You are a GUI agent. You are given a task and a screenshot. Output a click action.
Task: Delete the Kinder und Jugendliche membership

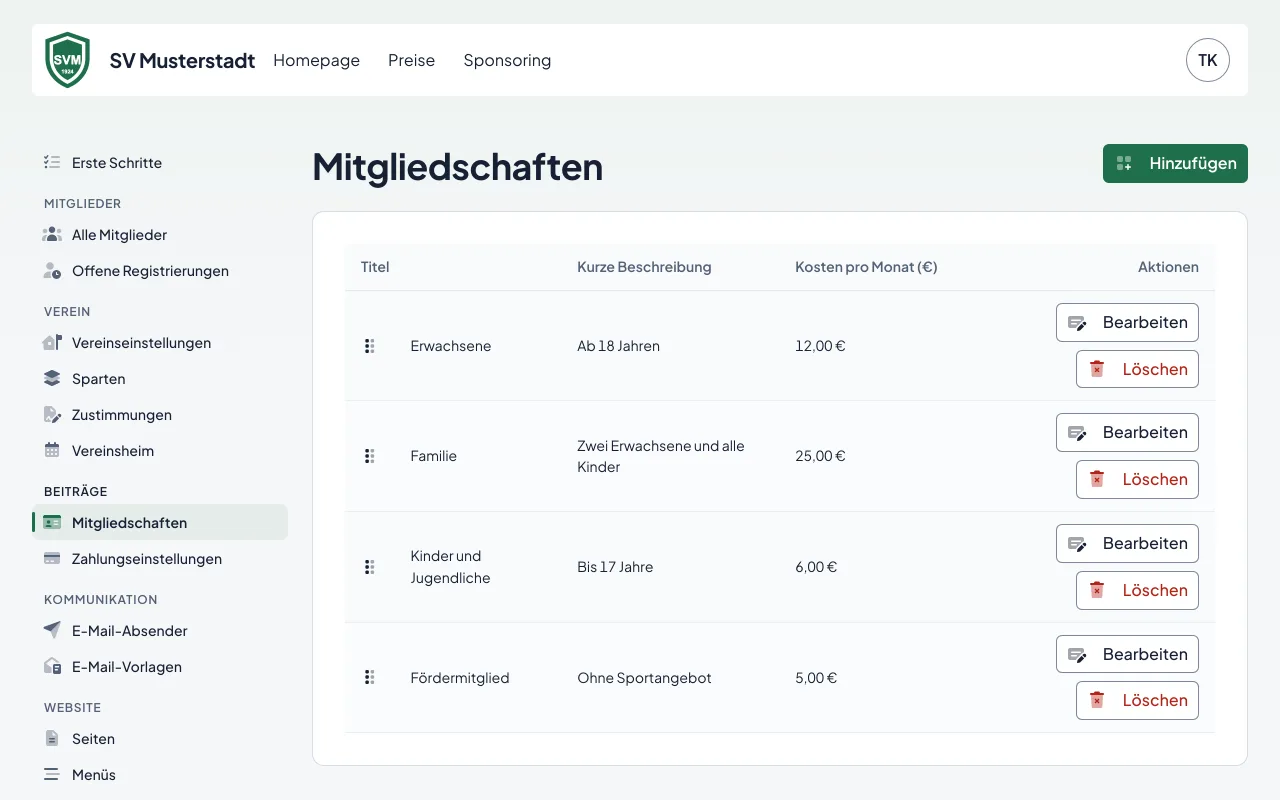[x=1137, y=590]
